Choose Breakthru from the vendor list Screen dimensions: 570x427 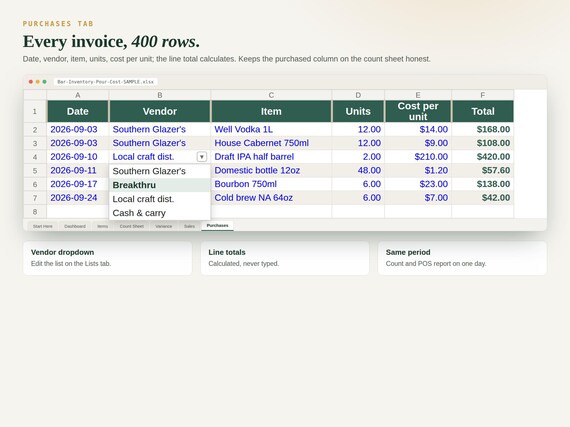[x=160, y=185]
